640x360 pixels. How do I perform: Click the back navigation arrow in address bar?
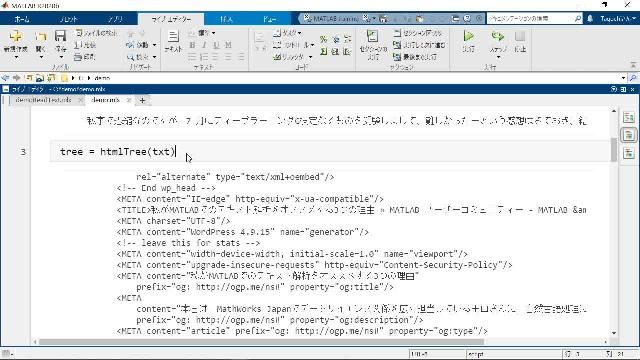pyautogui.click(x=5, y=78)
